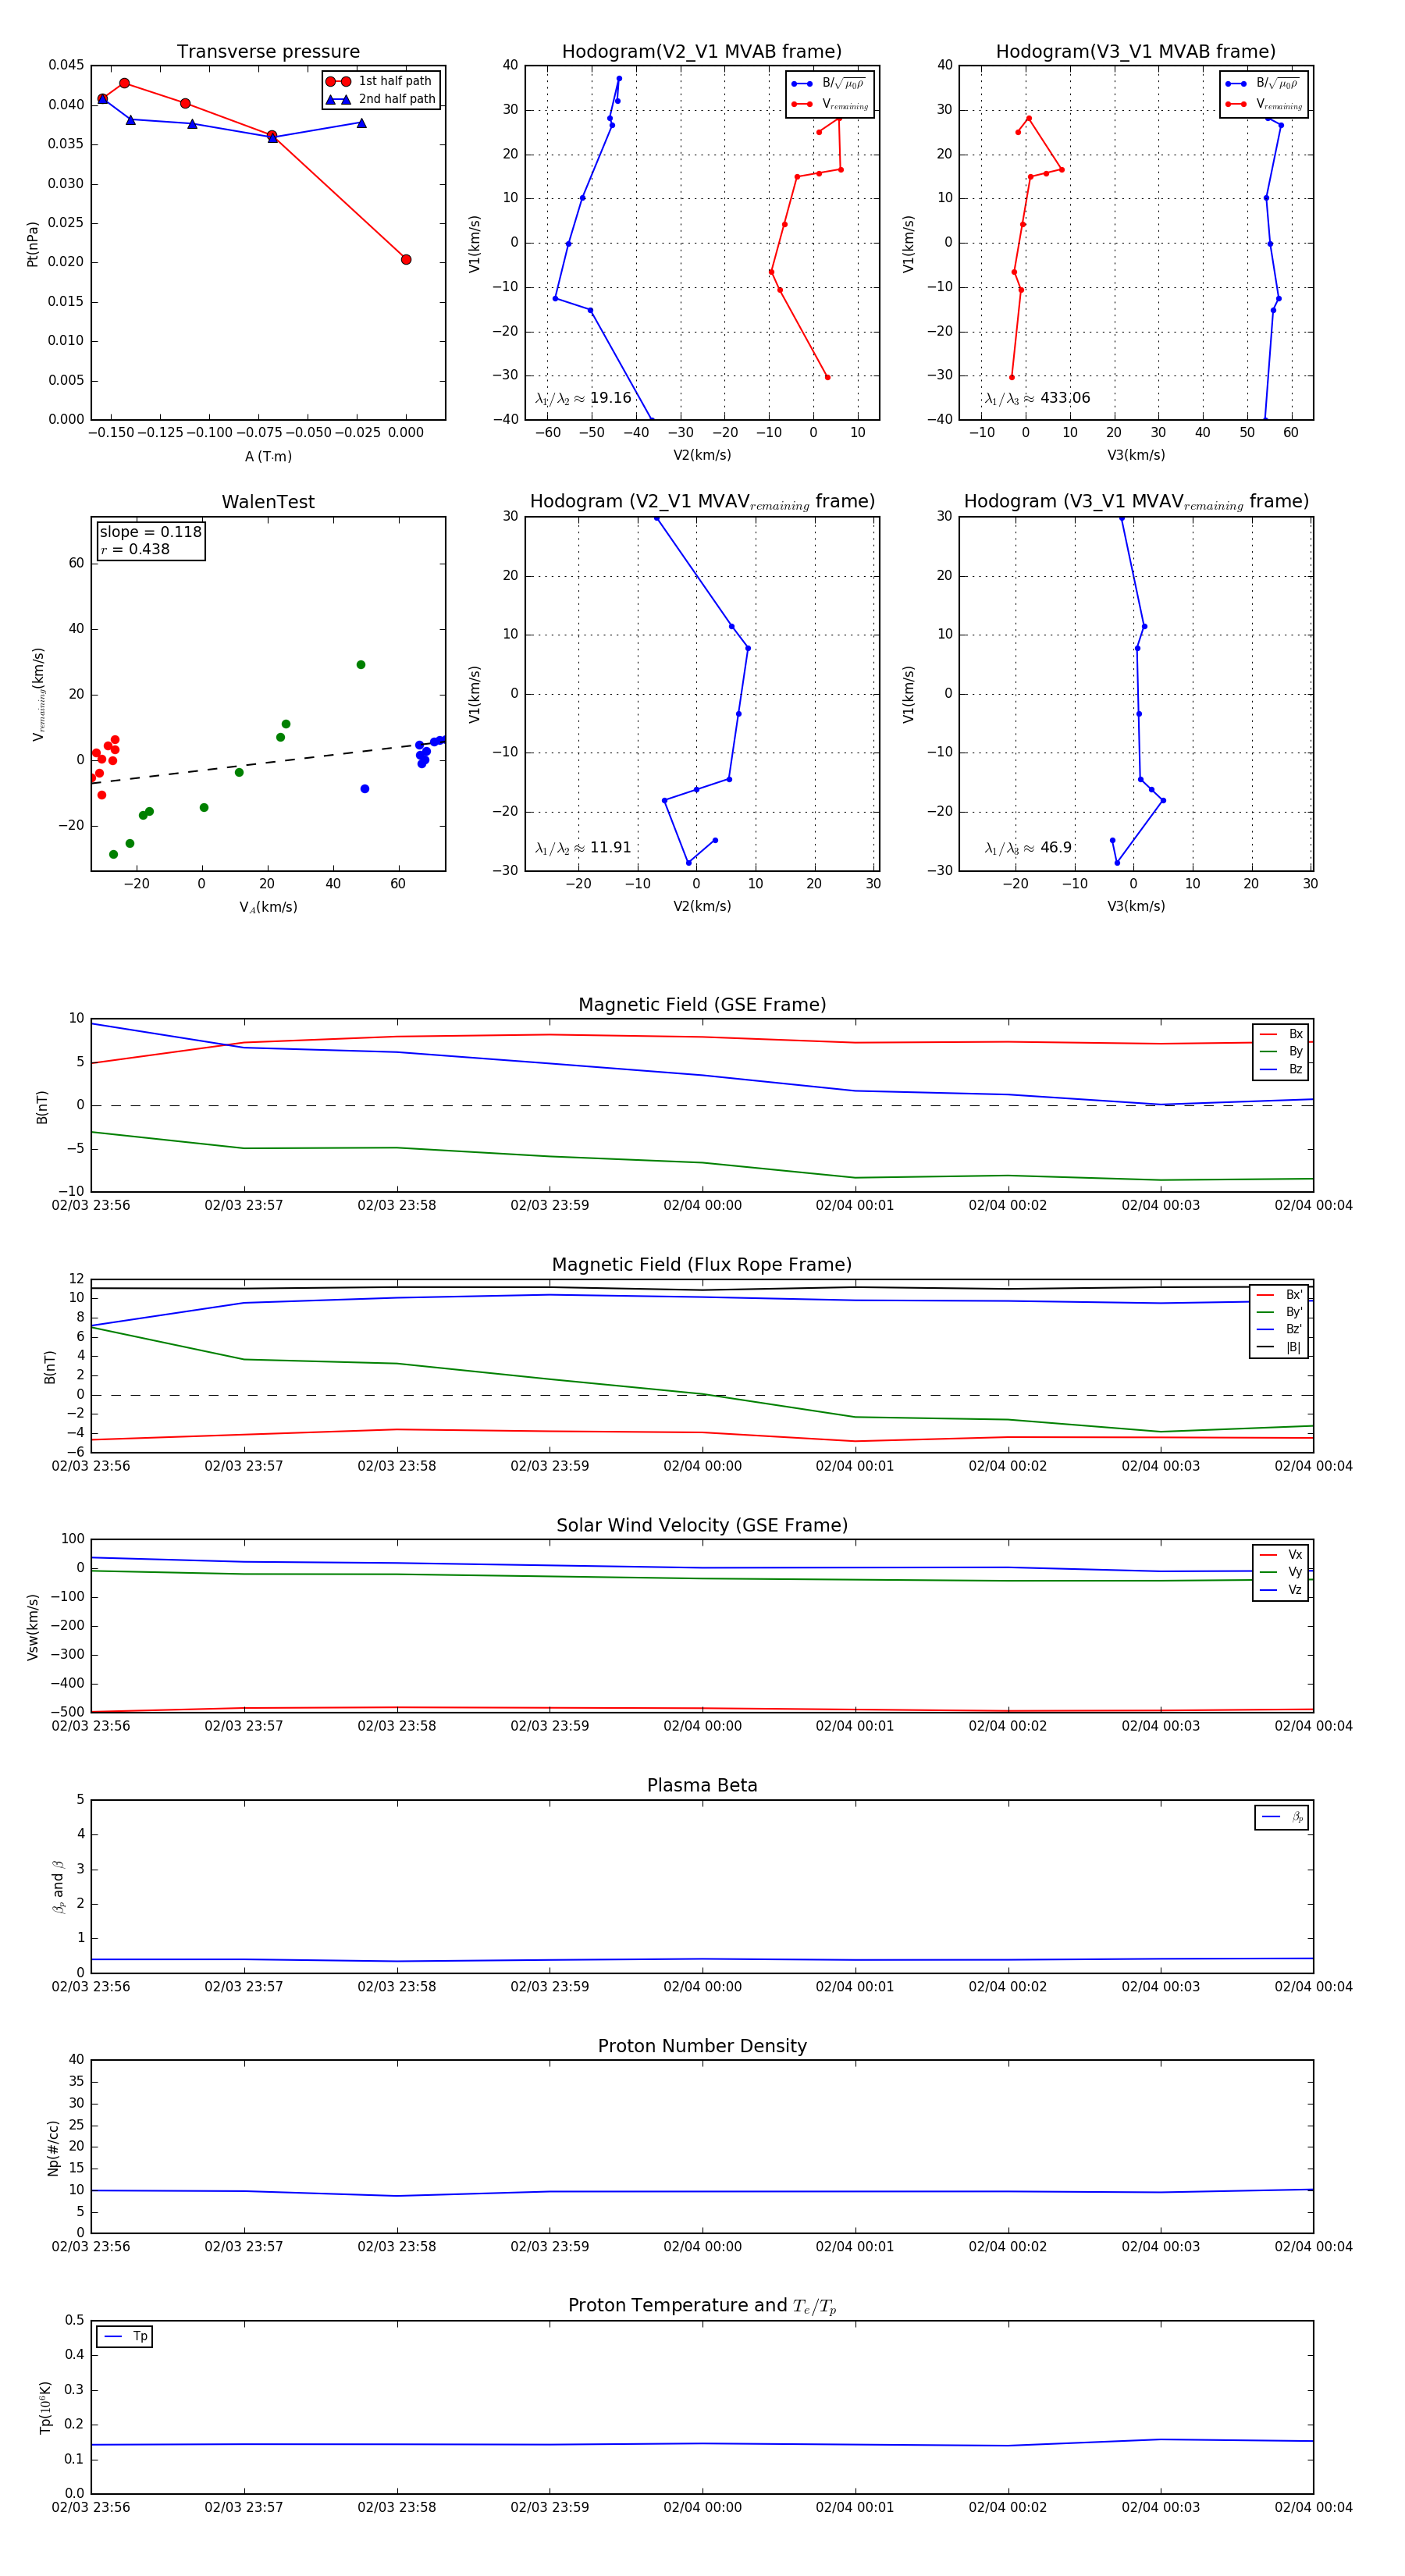The image size is (1405, 2576).
Task: Click the "WalenTest" plot title
Action: point(268,502)
